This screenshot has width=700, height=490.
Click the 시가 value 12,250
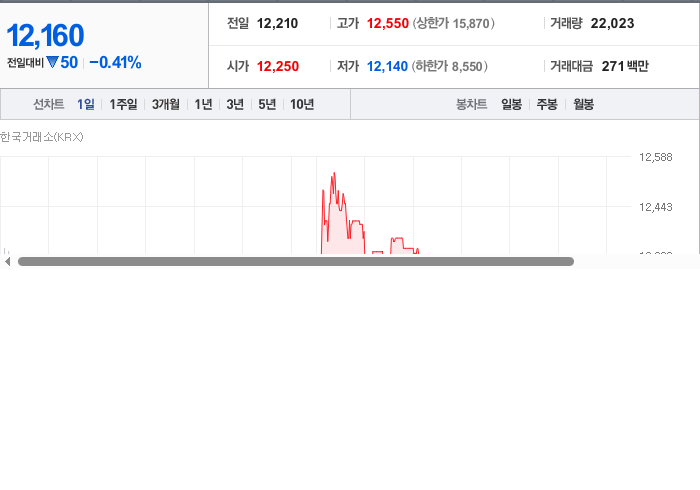pos(278,66)
